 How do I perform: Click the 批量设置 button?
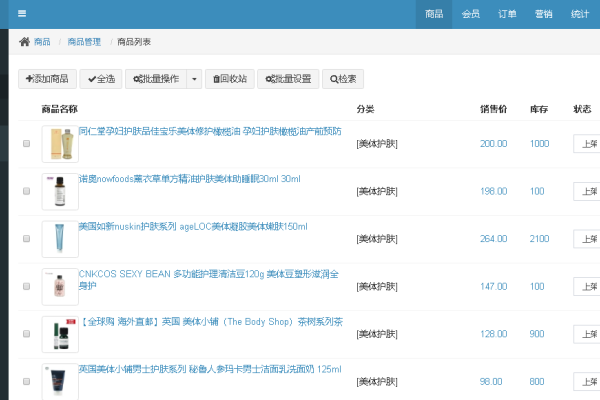pos(288,79)
